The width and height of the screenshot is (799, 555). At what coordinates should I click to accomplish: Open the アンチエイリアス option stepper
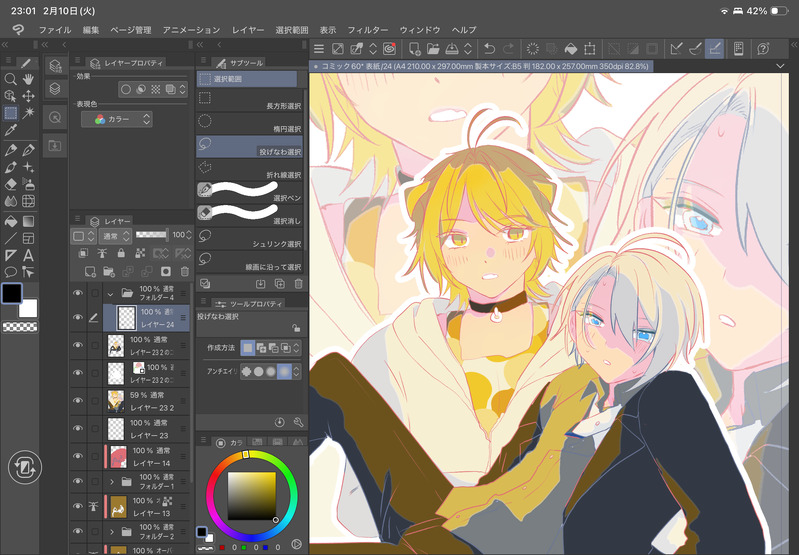[296, 372]
